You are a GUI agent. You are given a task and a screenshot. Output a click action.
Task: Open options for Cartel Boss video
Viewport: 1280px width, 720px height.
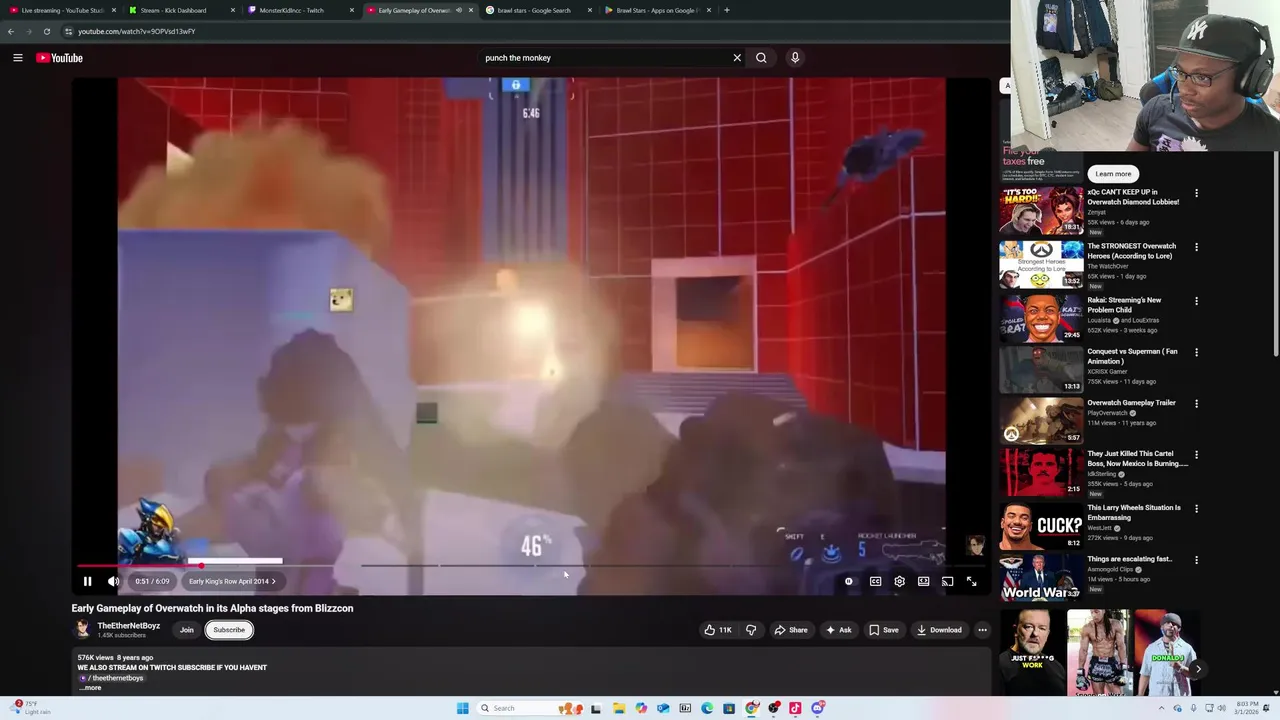[1196, 455]
